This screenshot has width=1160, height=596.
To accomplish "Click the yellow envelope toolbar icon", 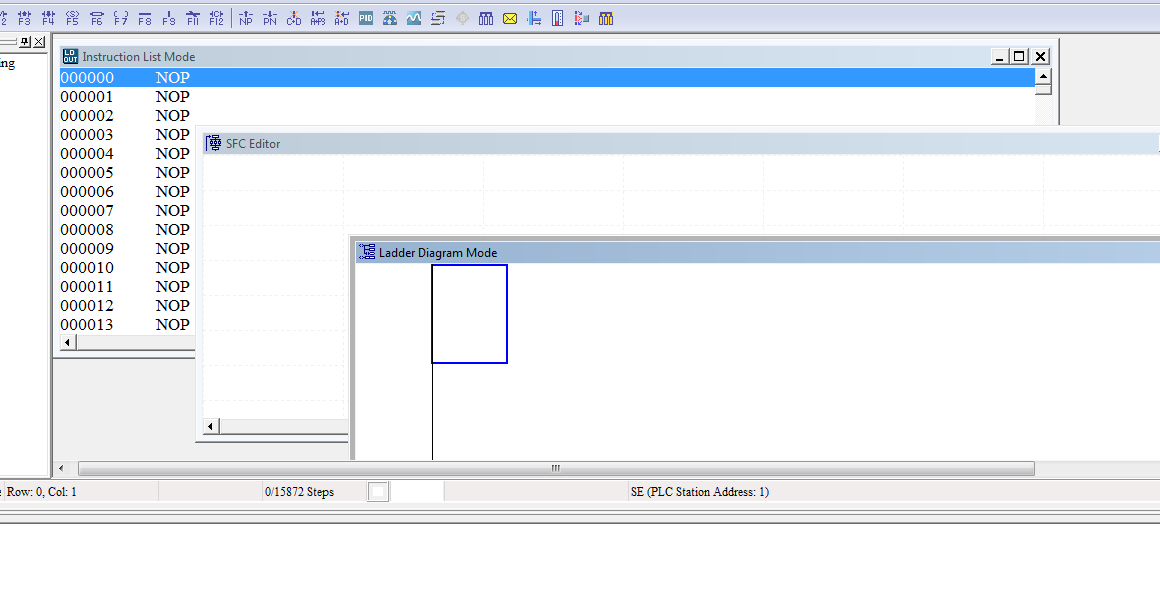I will [510, 18].
